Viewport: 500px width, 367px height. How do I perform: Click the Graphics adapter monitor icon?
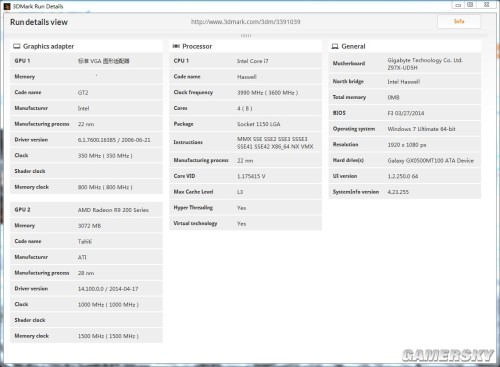tap(17, 46)
